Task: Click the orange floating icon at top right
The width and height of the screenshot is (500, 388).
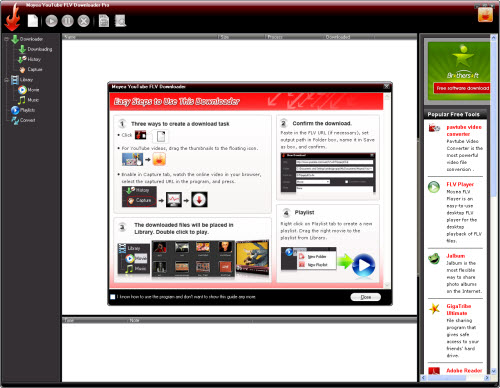Action: coord(485,15)
